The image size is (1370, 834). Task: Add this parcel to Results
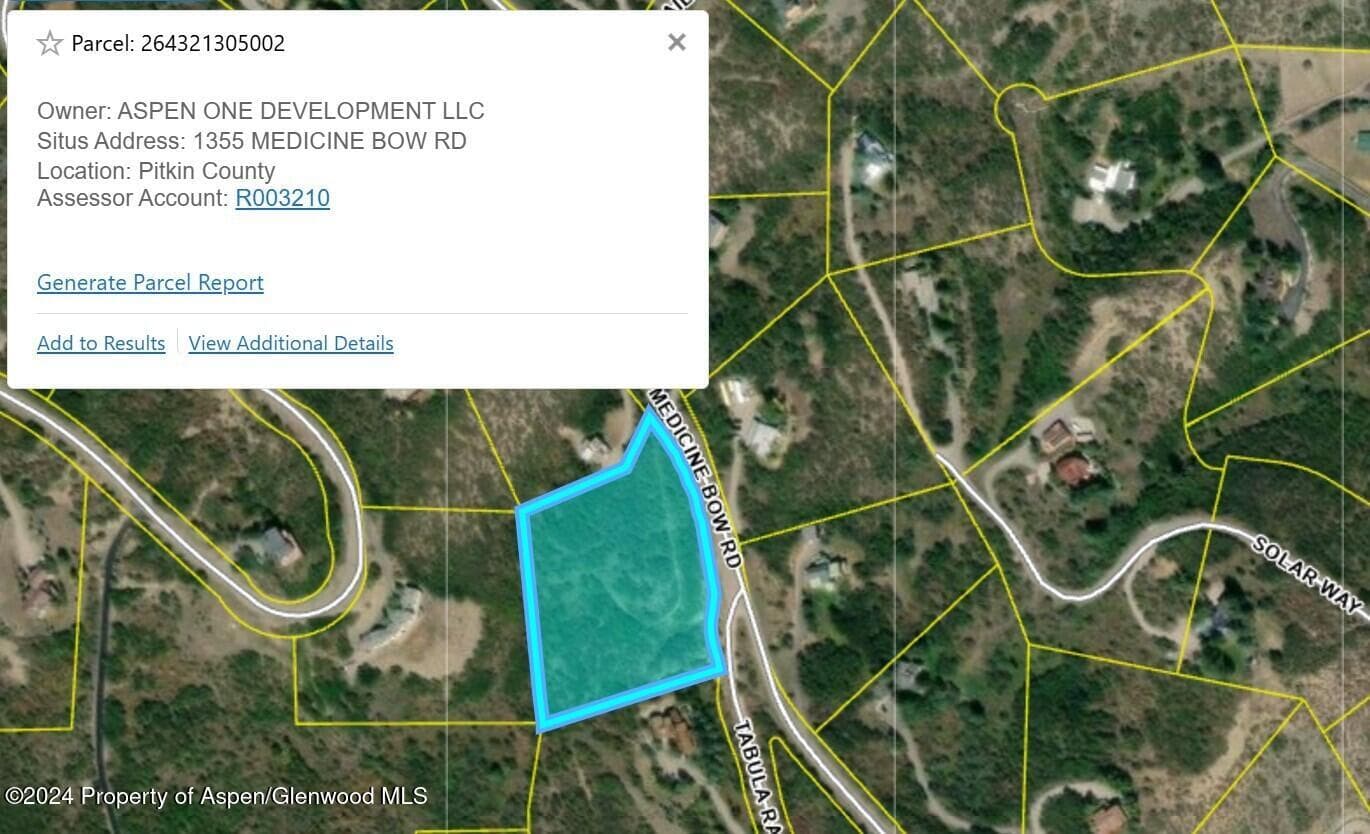101,343
